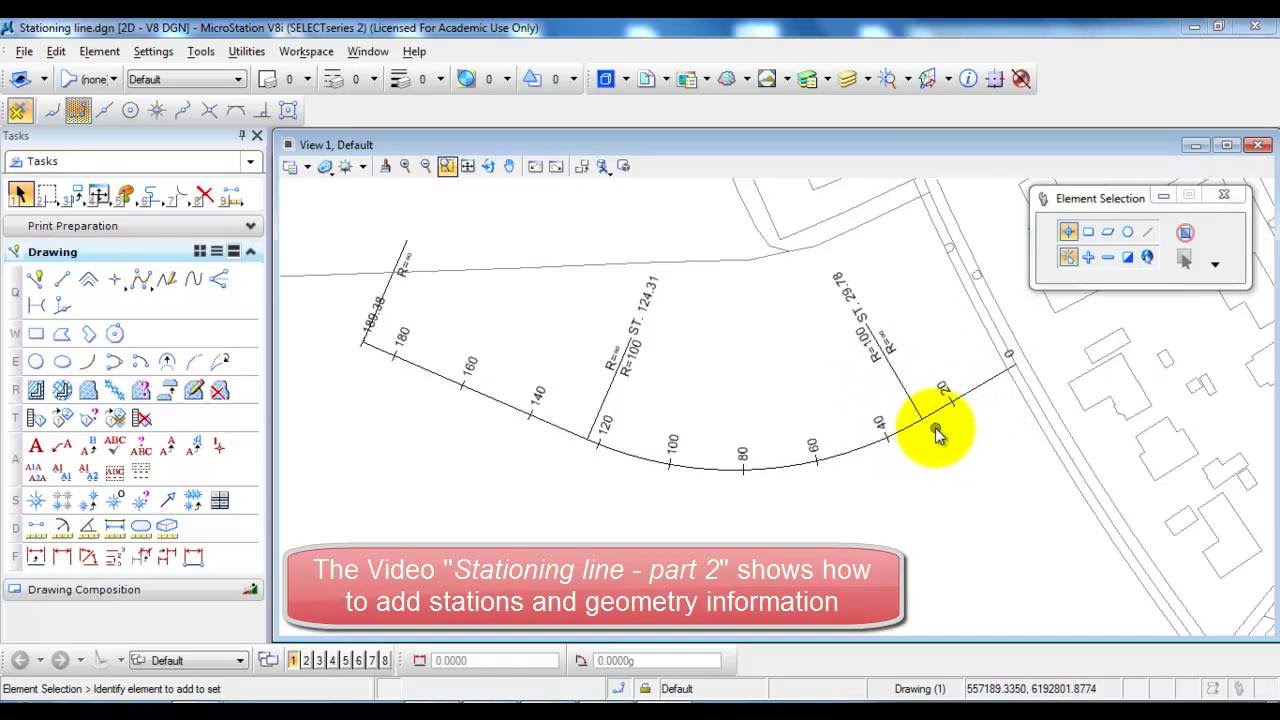Select the Block selection method
Viewport: 1280px width, 720px height.
coord(1088,232)
